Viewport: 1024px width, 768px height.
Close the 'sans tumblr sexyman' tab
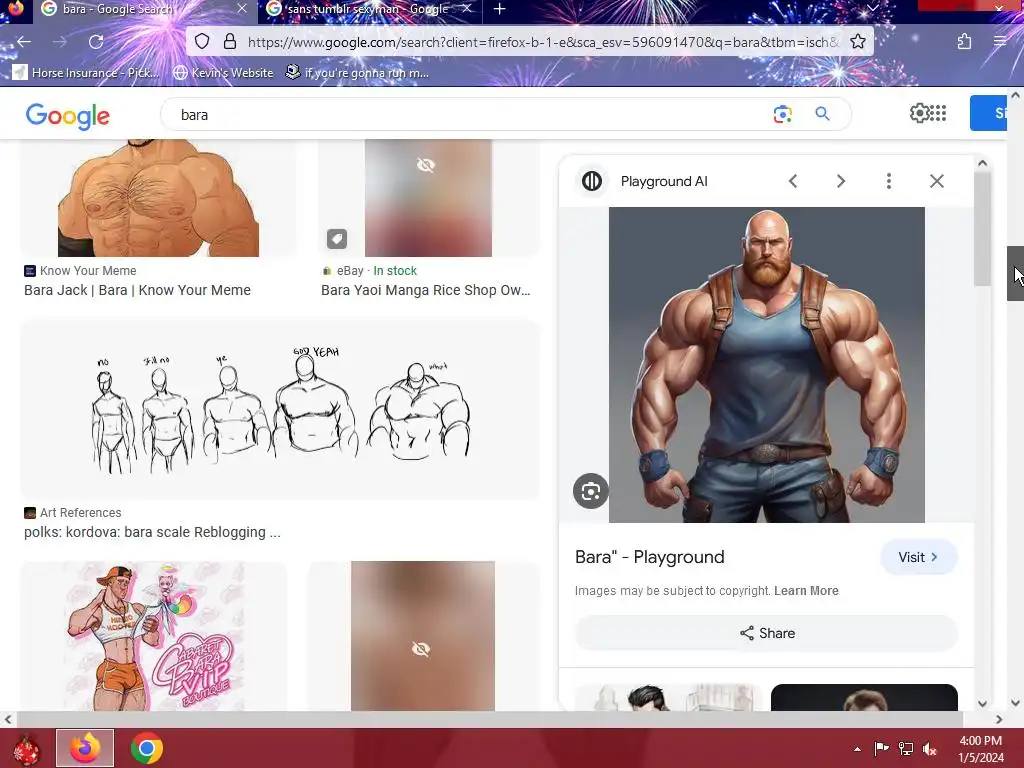466,8
